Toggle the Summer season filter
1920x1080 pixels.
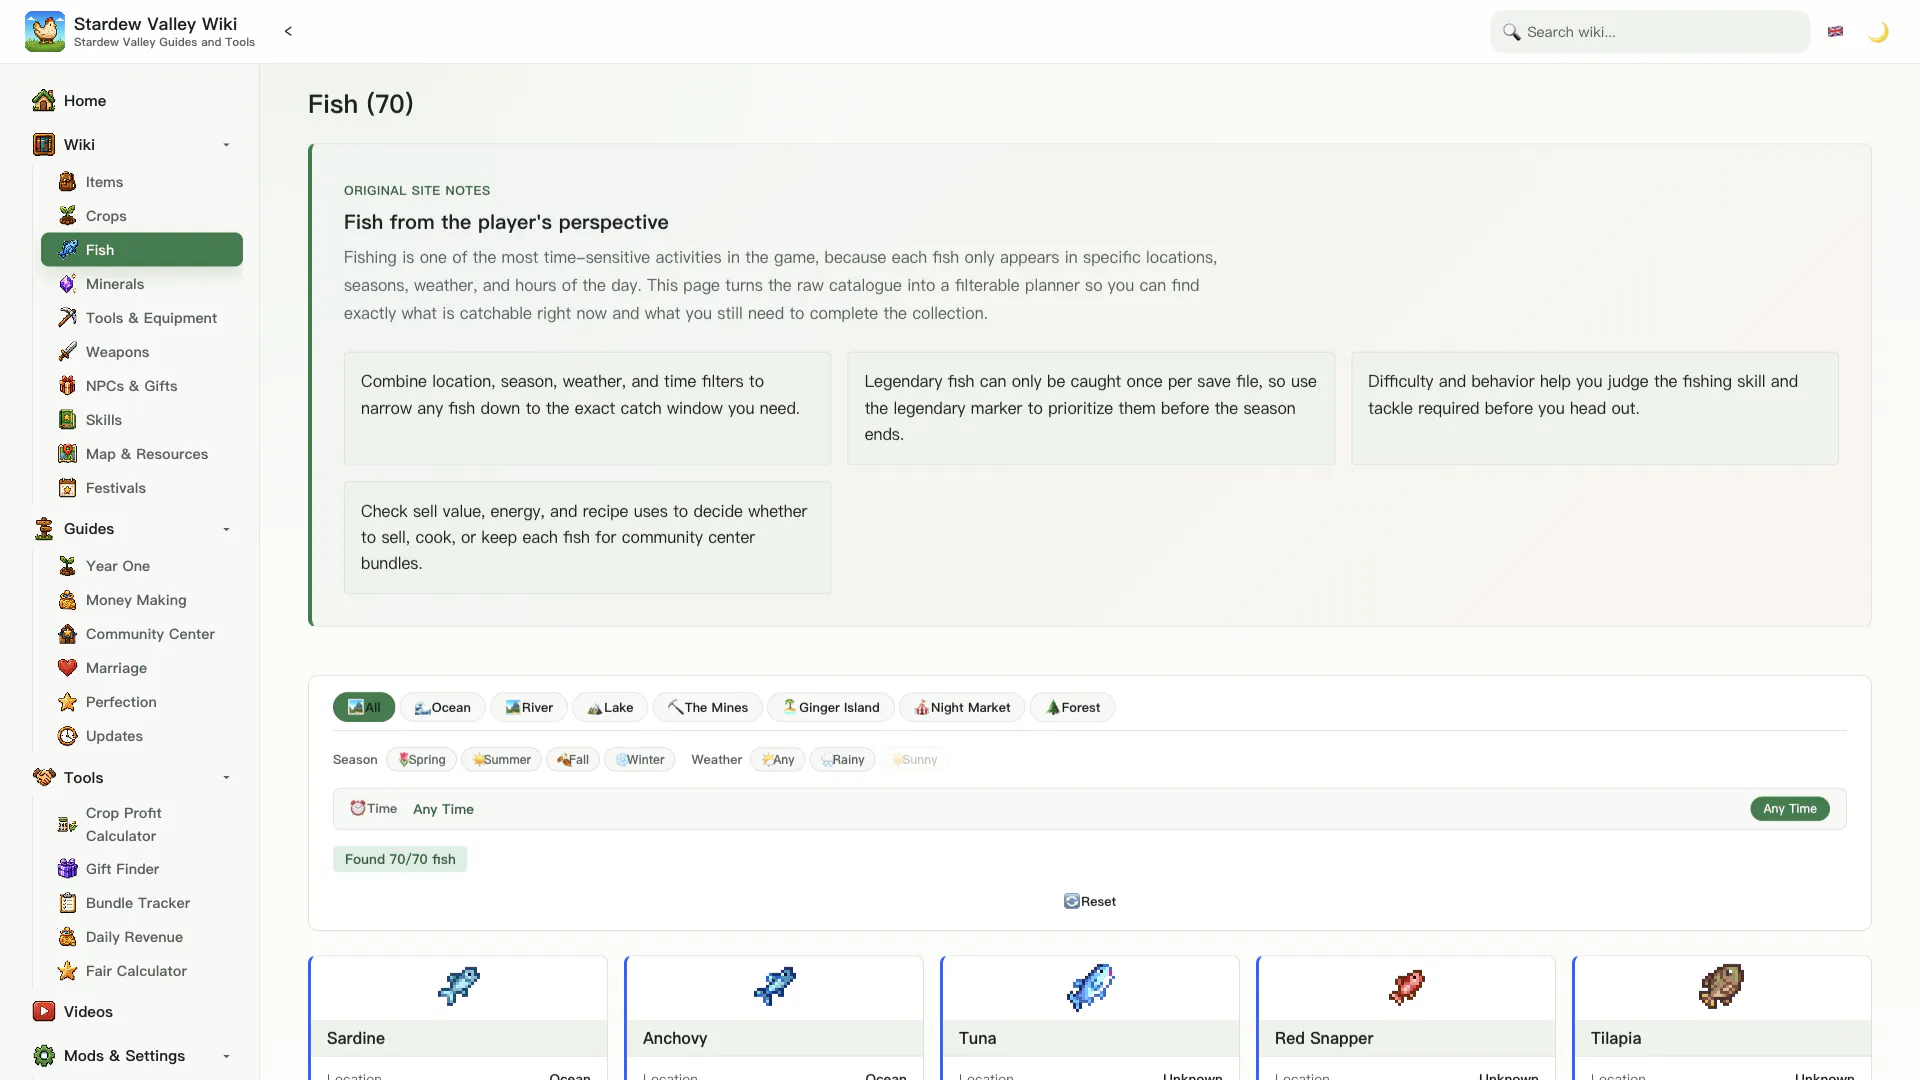coord(501,760)
